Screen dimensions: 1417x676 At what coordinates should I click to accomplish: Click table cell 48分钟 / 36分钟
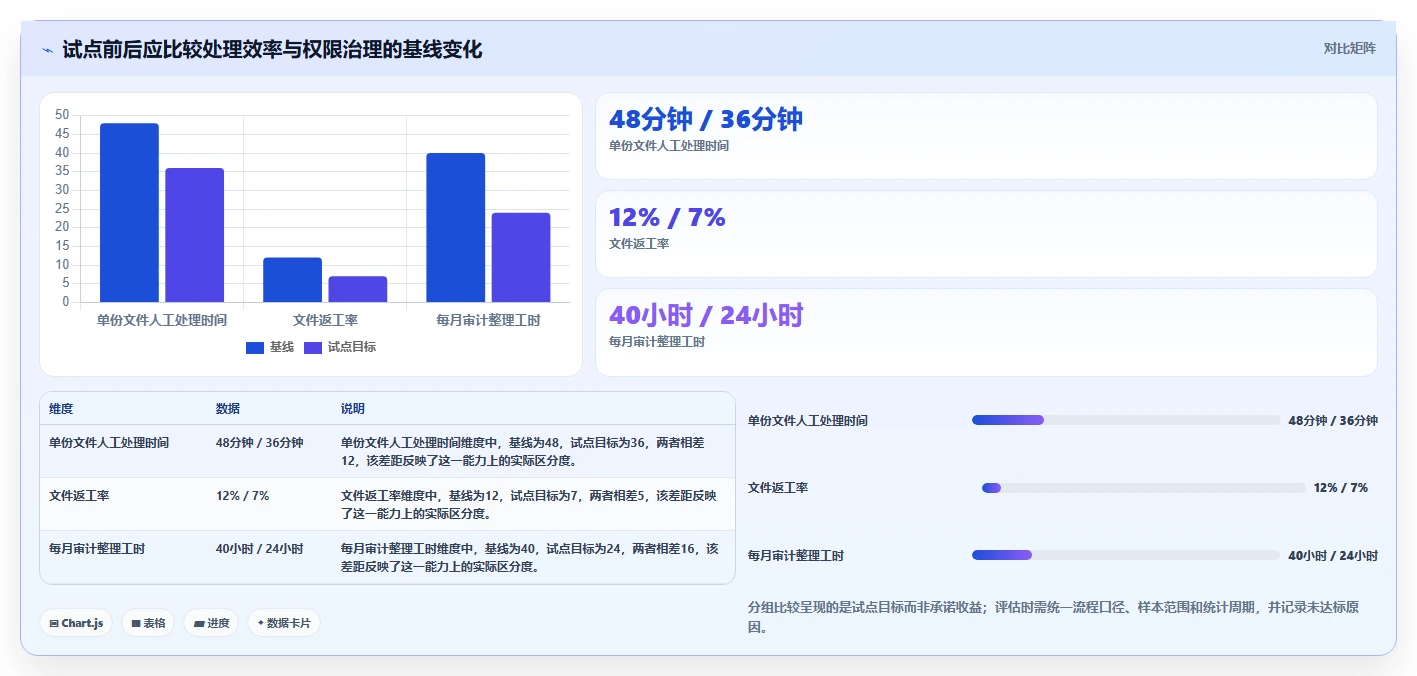[259, 442]
